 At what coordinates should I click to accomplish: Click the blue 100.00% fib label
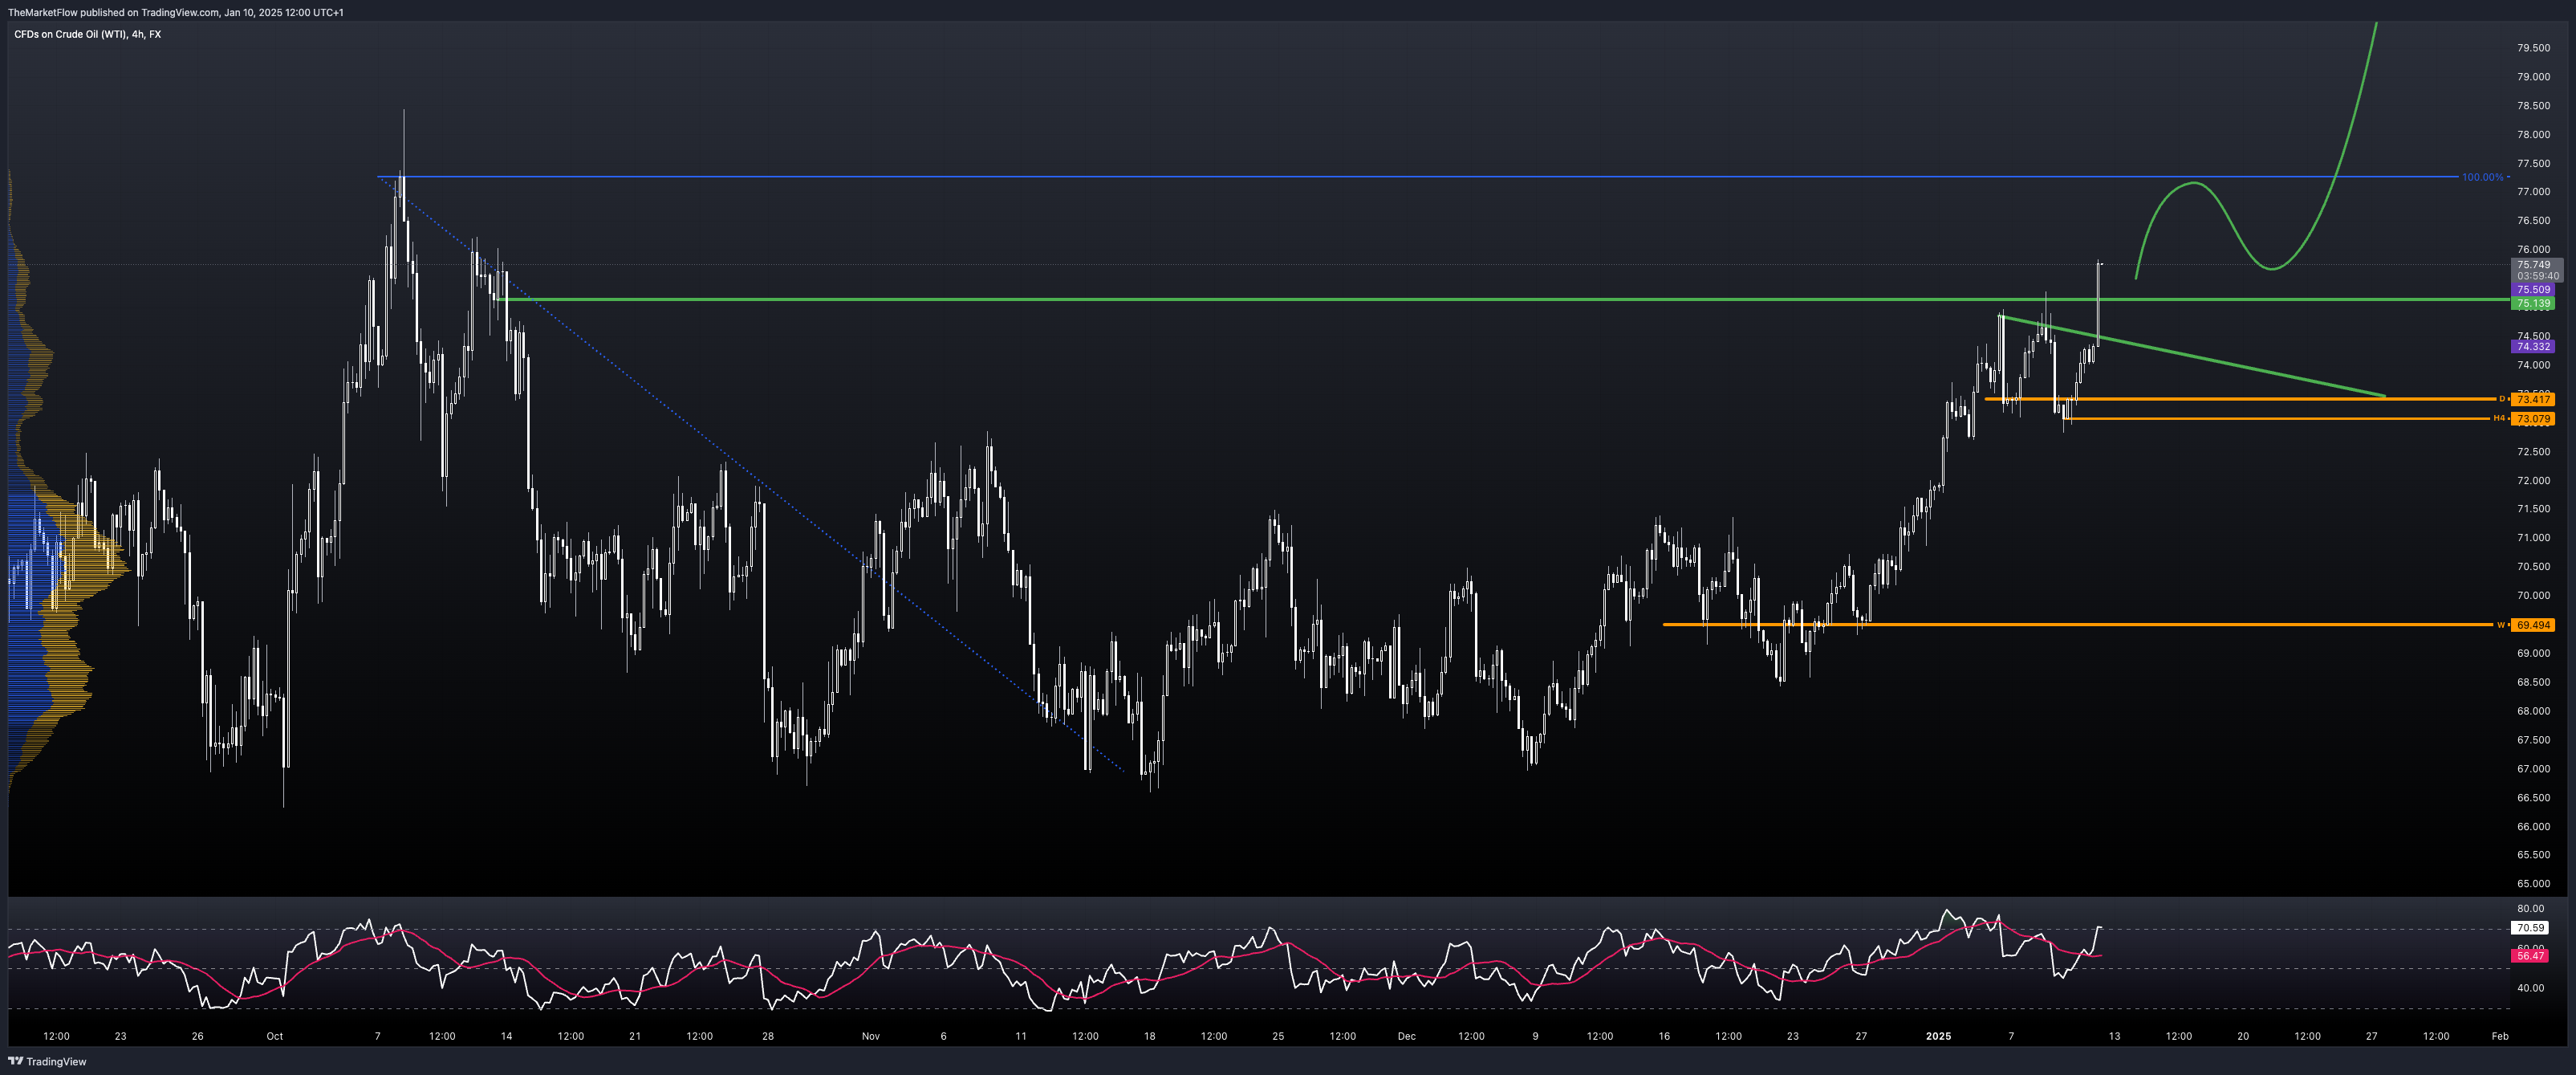[x=2482, y=177]
